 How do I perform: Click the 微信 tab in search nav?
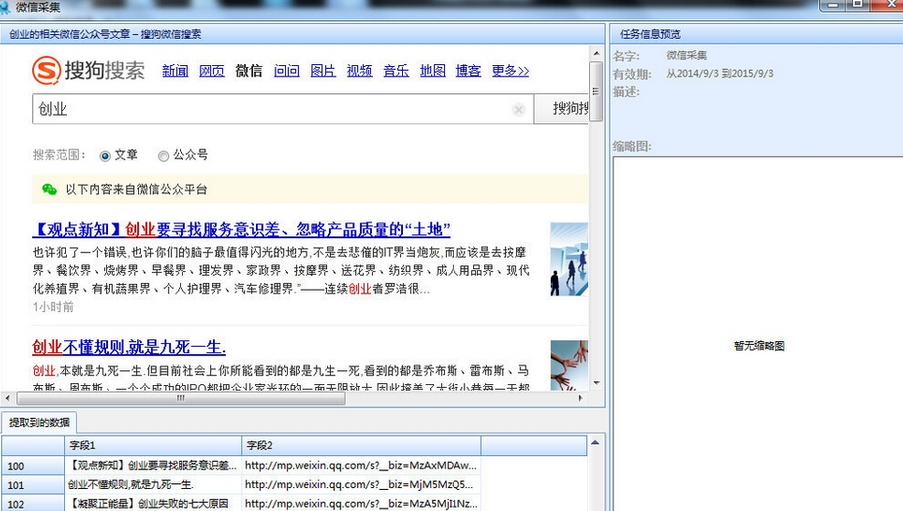249,71
